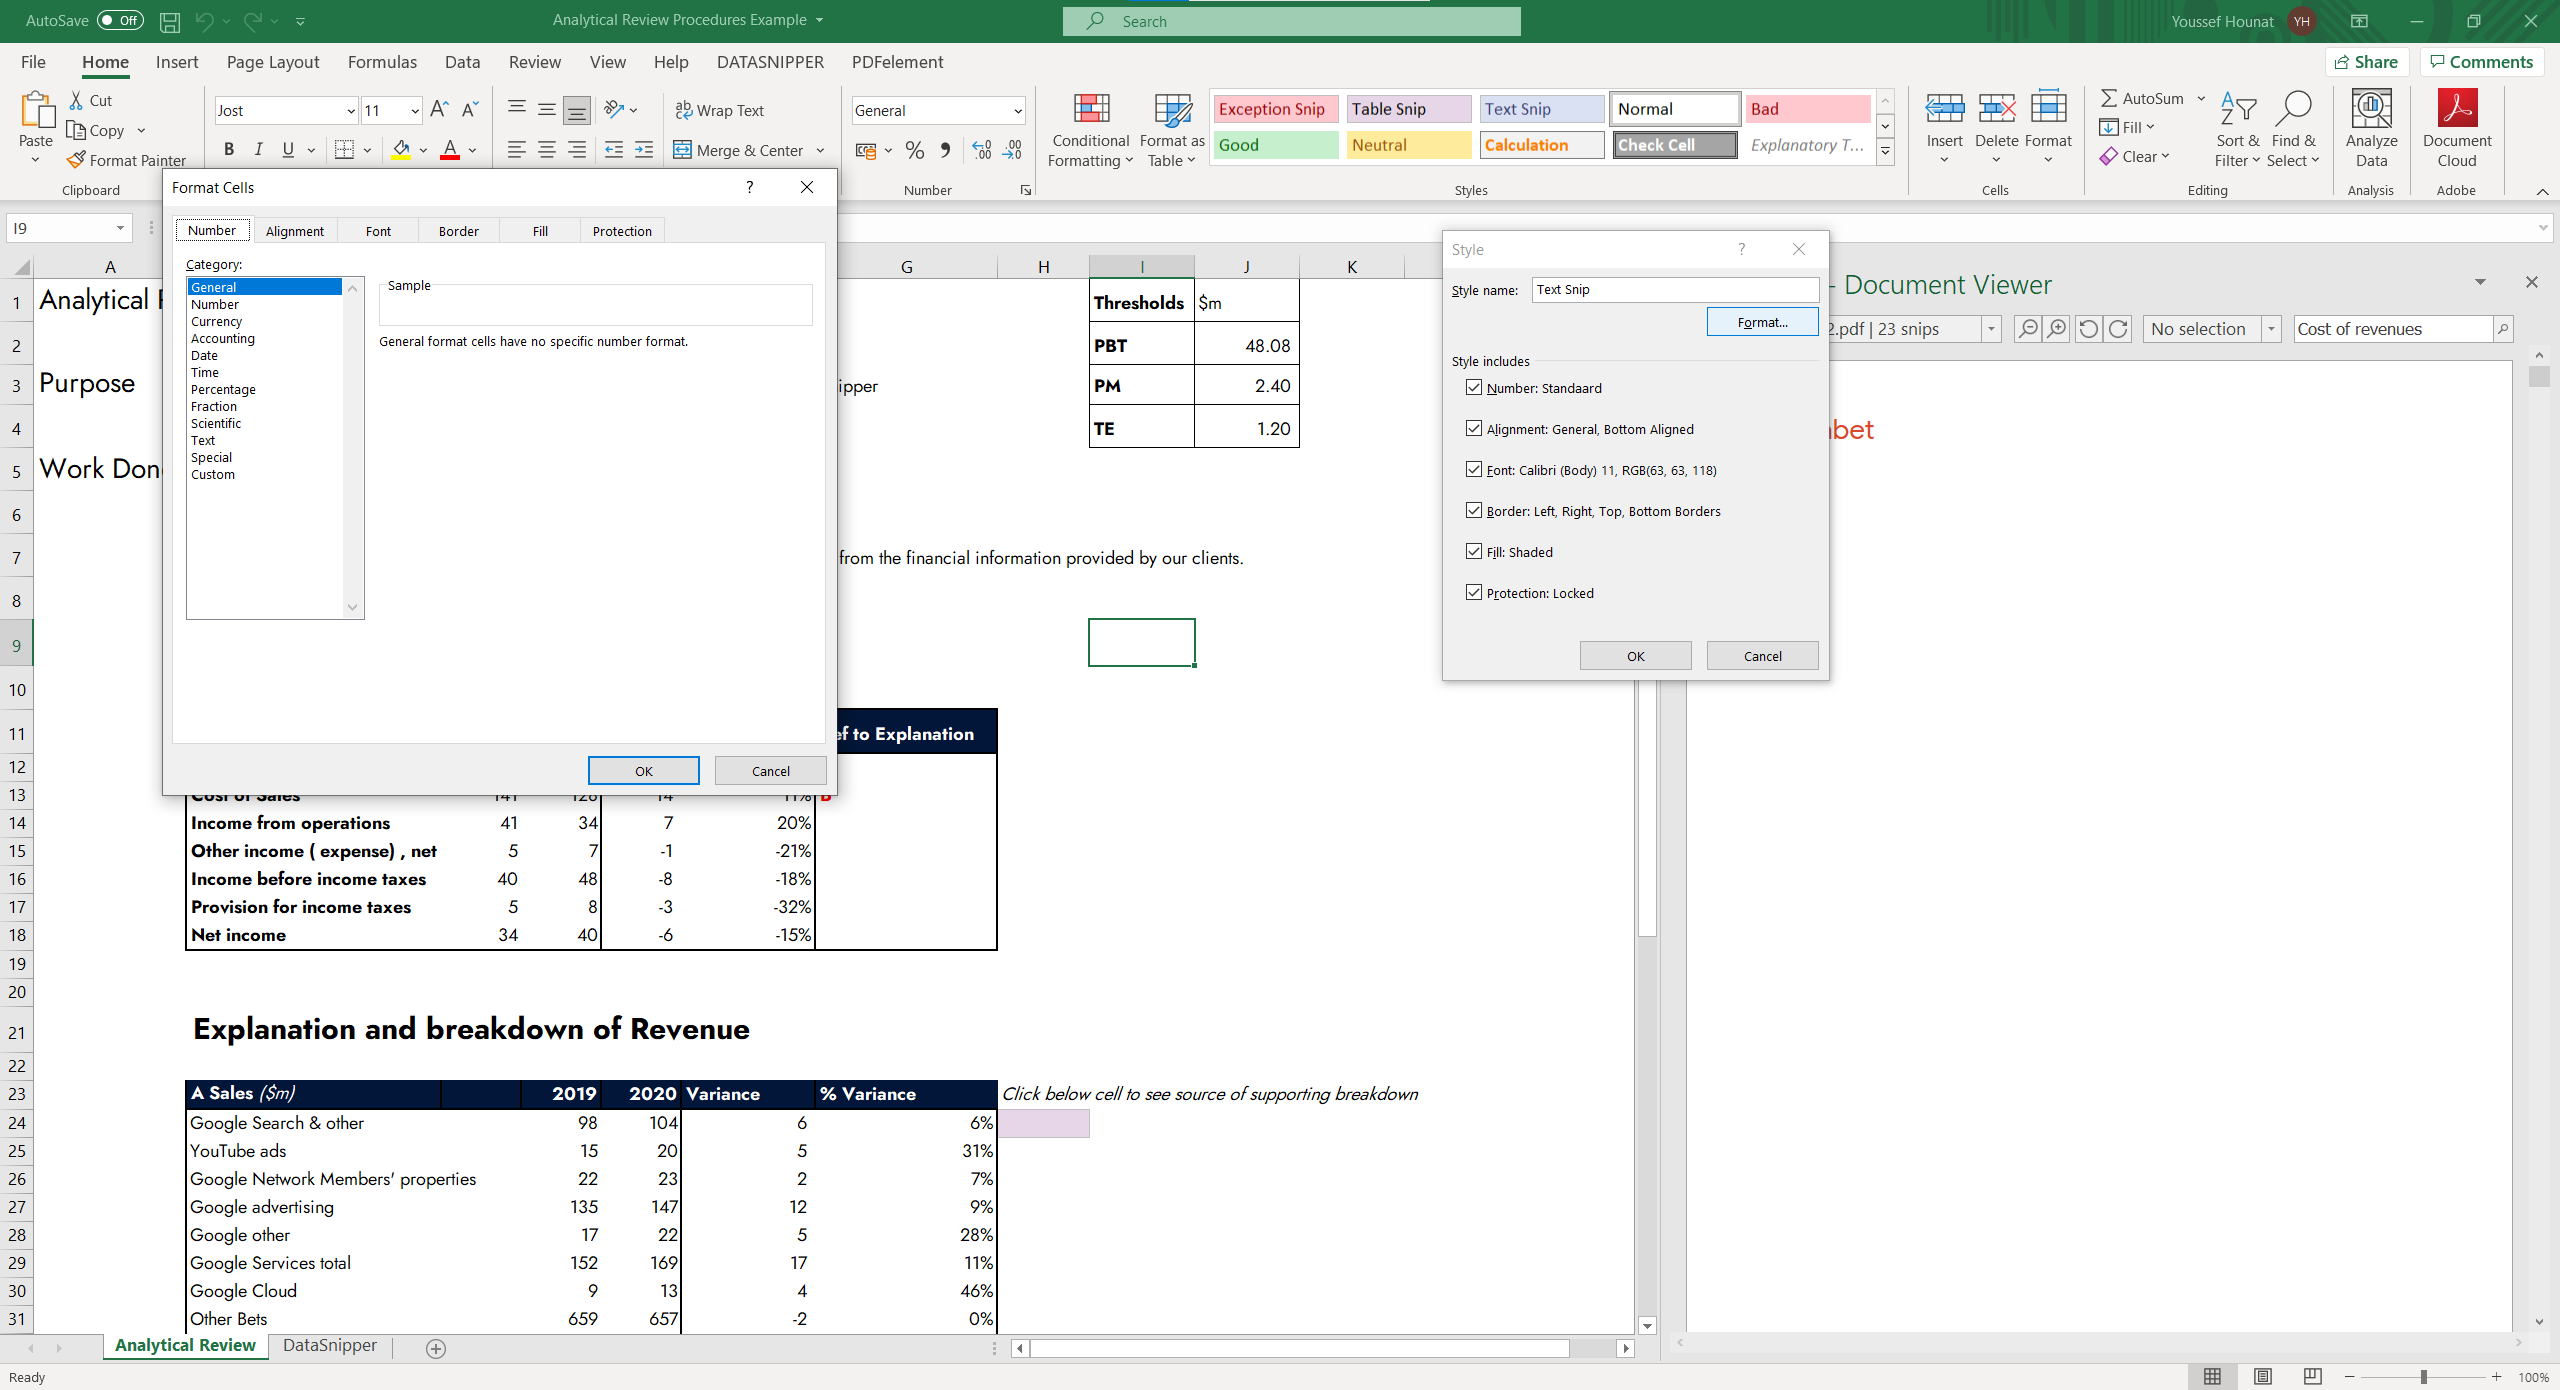2560x1390 pixels.
Task: Click zoom in magnifier in Document Viewer
Action: [2057, 329]
